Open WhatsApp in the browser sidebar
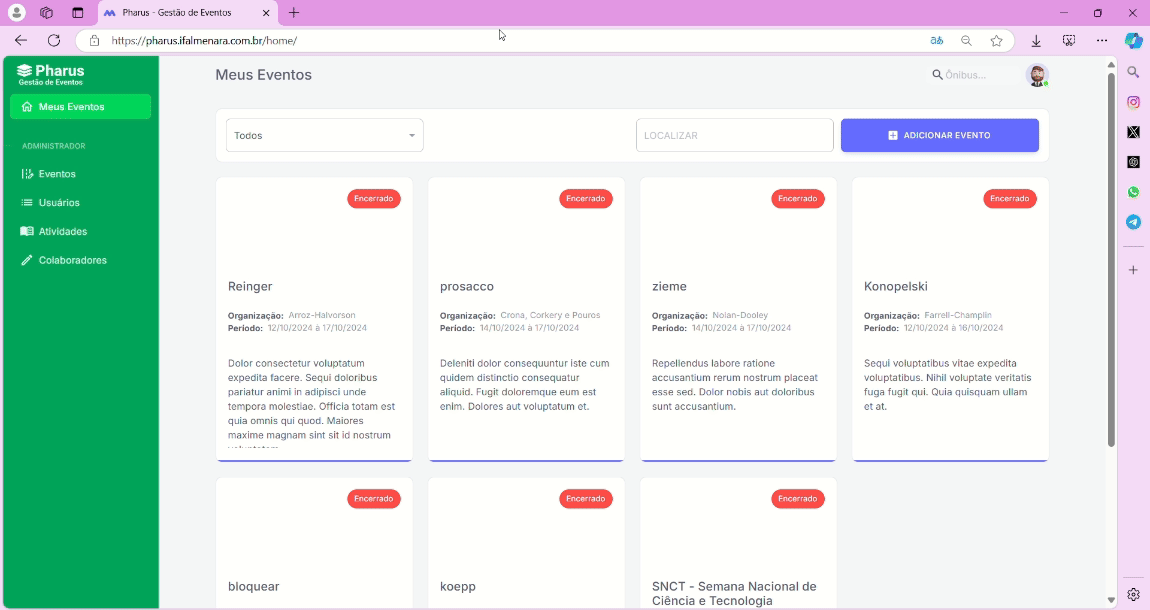 (x=1133, y=192)
